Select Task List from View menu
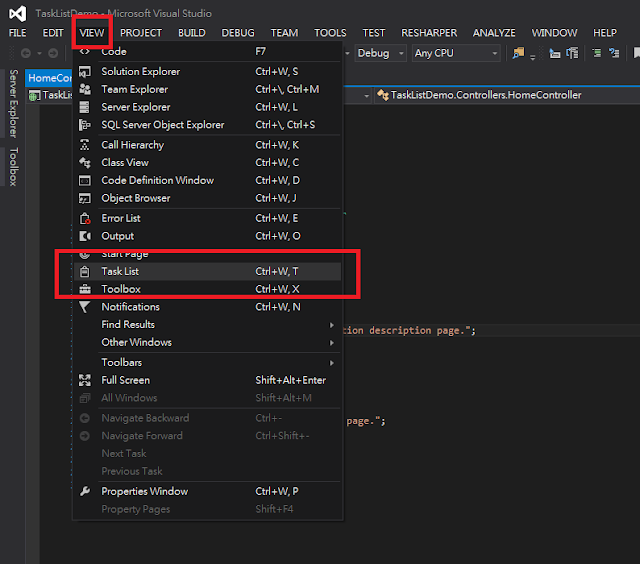The width and height of the screenshot is (640, 564). [x=207, y=271]
